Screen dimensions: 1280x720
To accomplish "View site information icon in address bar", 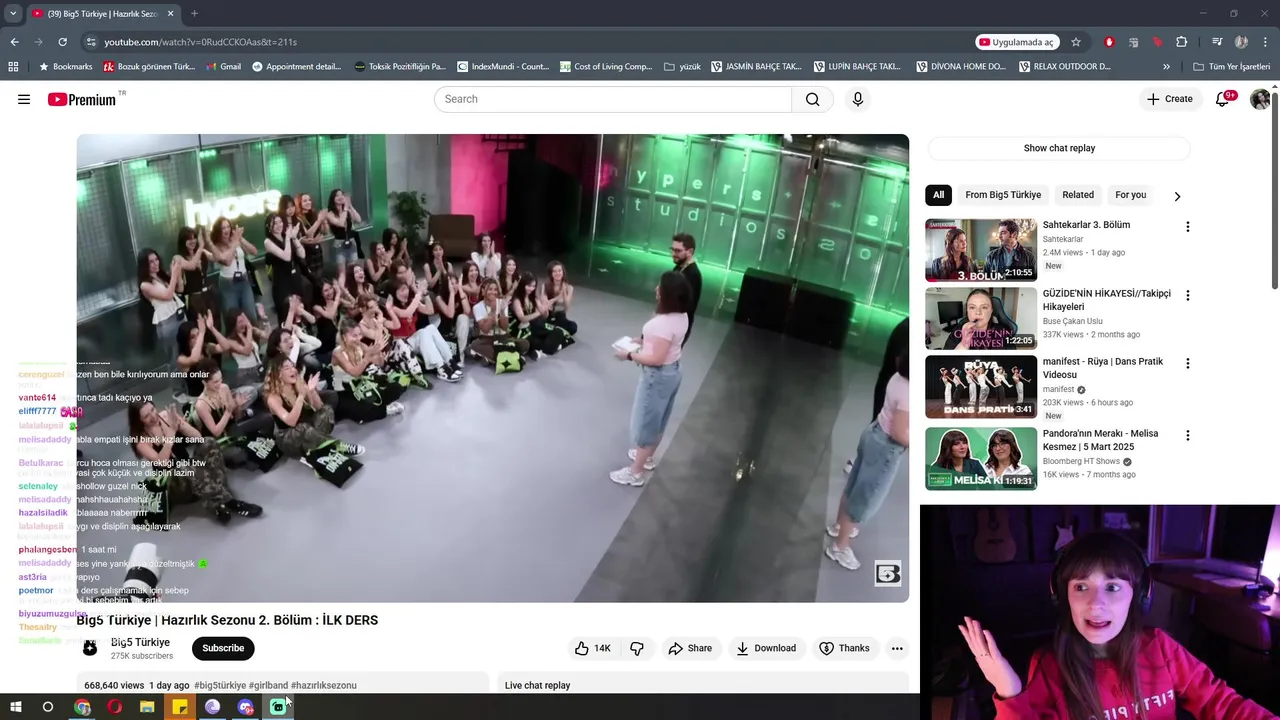I will pyautogui.click(x=91, y=42).
